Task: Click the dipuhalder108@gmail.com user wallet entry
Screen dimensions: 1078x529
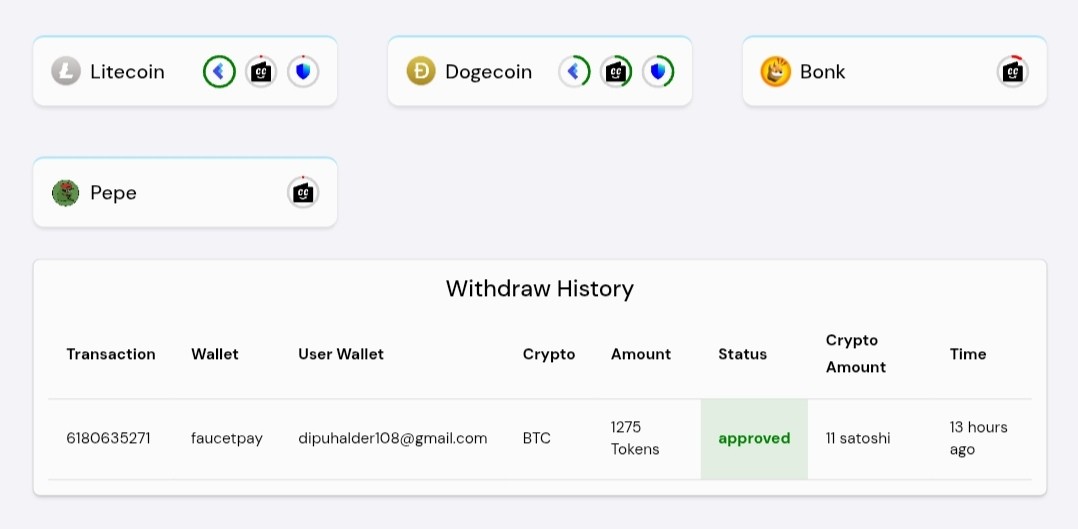Action: [393, 438]
